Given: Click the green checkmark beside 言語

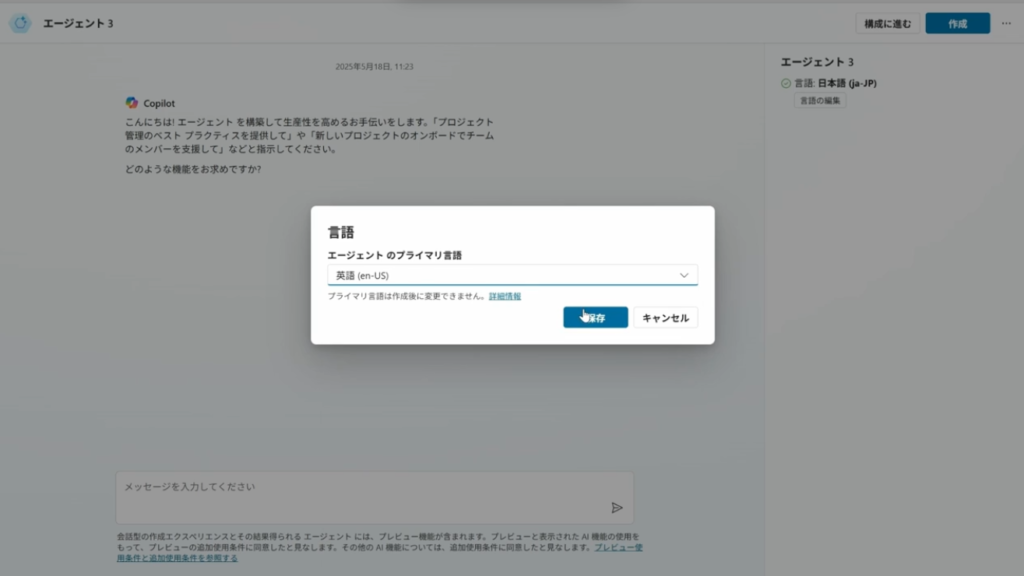Looking at the screenshot, I should 786,84.
